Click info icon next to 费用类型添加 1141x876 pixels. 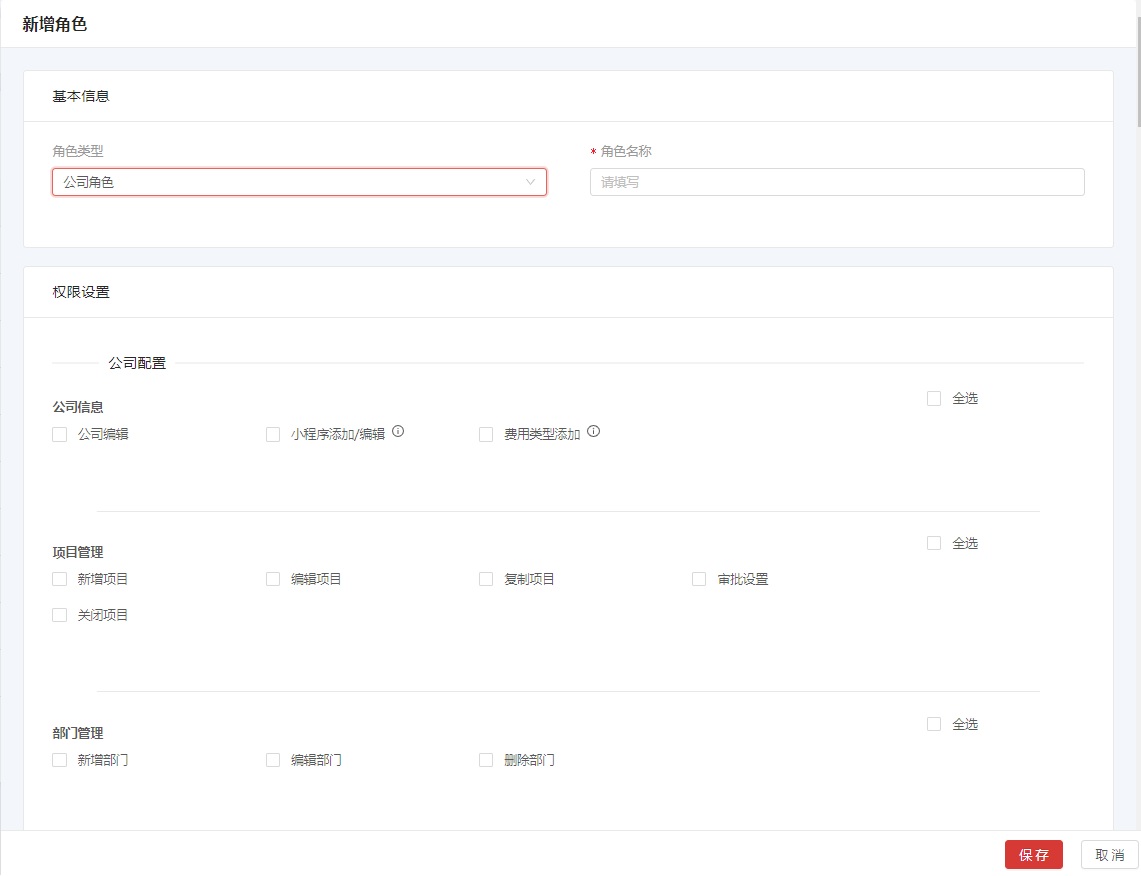tap(594, 431)
